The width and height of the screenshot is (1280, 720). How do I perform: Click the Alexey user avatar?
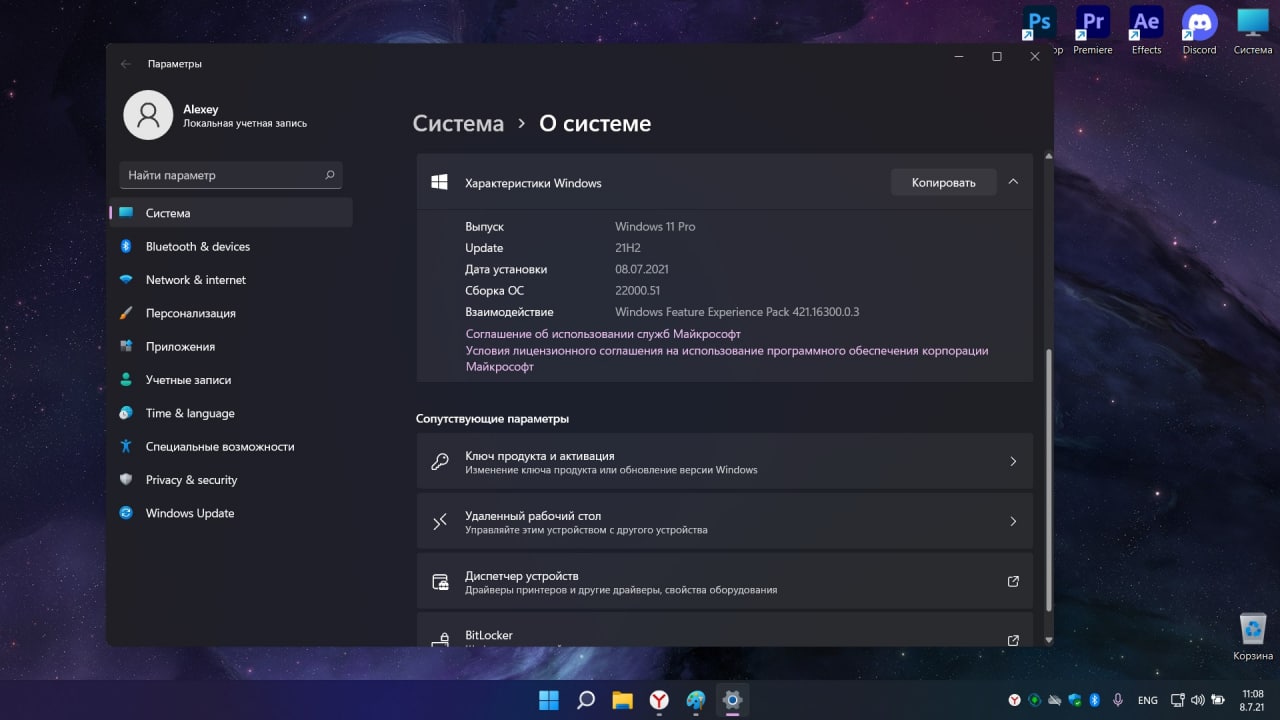click(148, 115)
